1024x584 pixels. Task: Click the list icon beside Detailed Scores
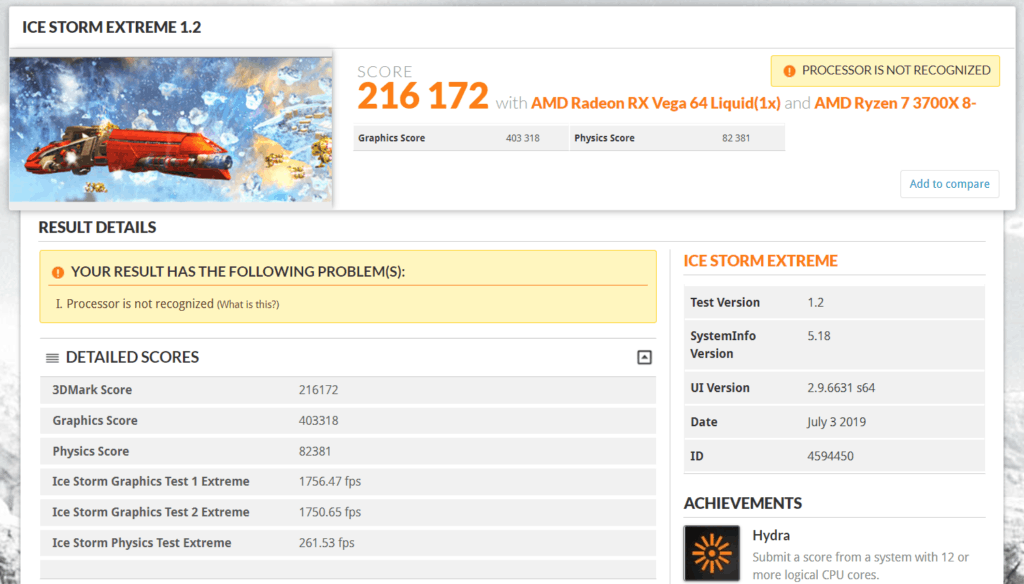(x=52, y=358)
